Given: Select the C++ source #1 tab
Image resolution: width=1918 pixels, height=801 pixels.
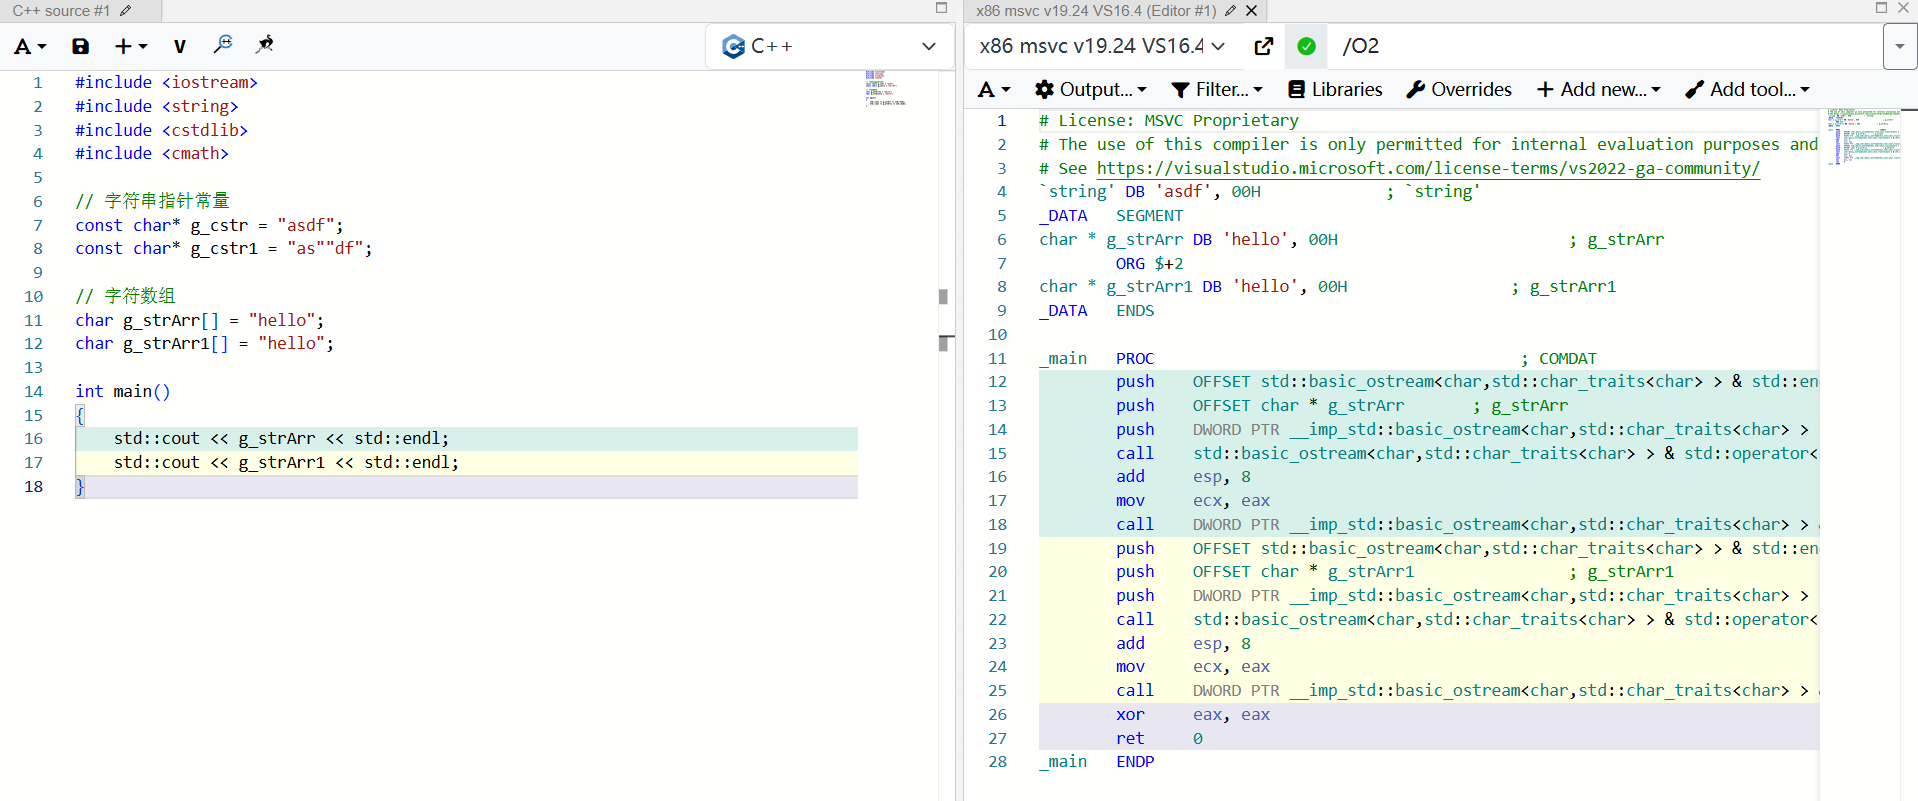Looking at the screenshot, I should coord(61,11).
